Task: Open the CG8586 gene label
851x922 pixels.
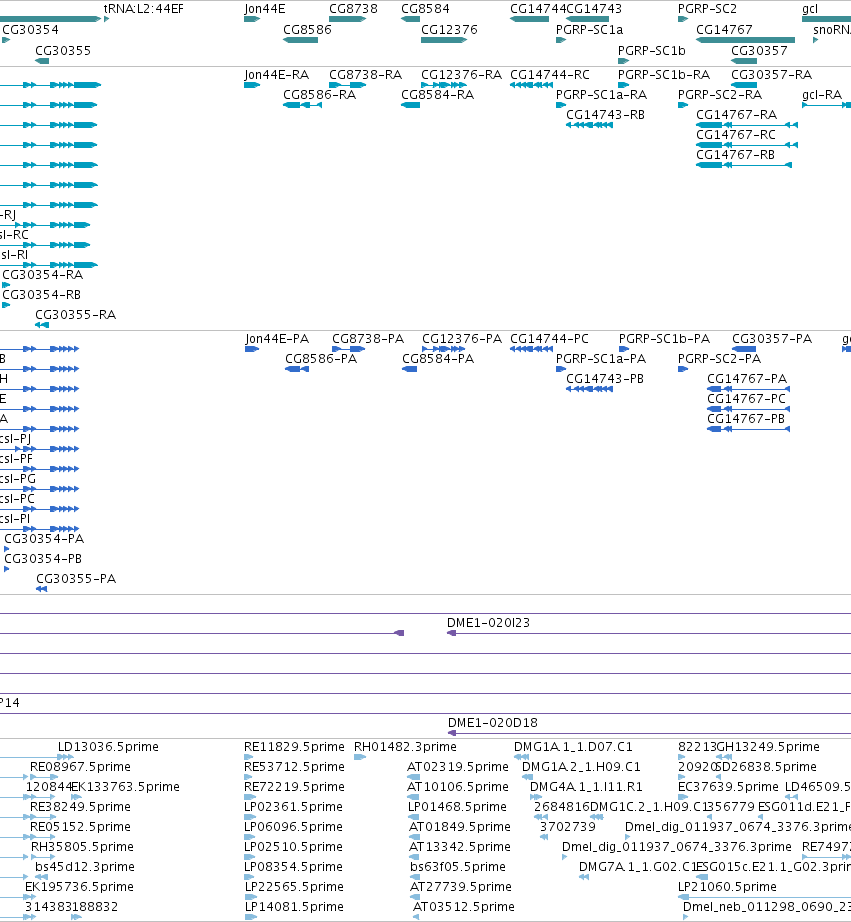Action: pos(307,30)
